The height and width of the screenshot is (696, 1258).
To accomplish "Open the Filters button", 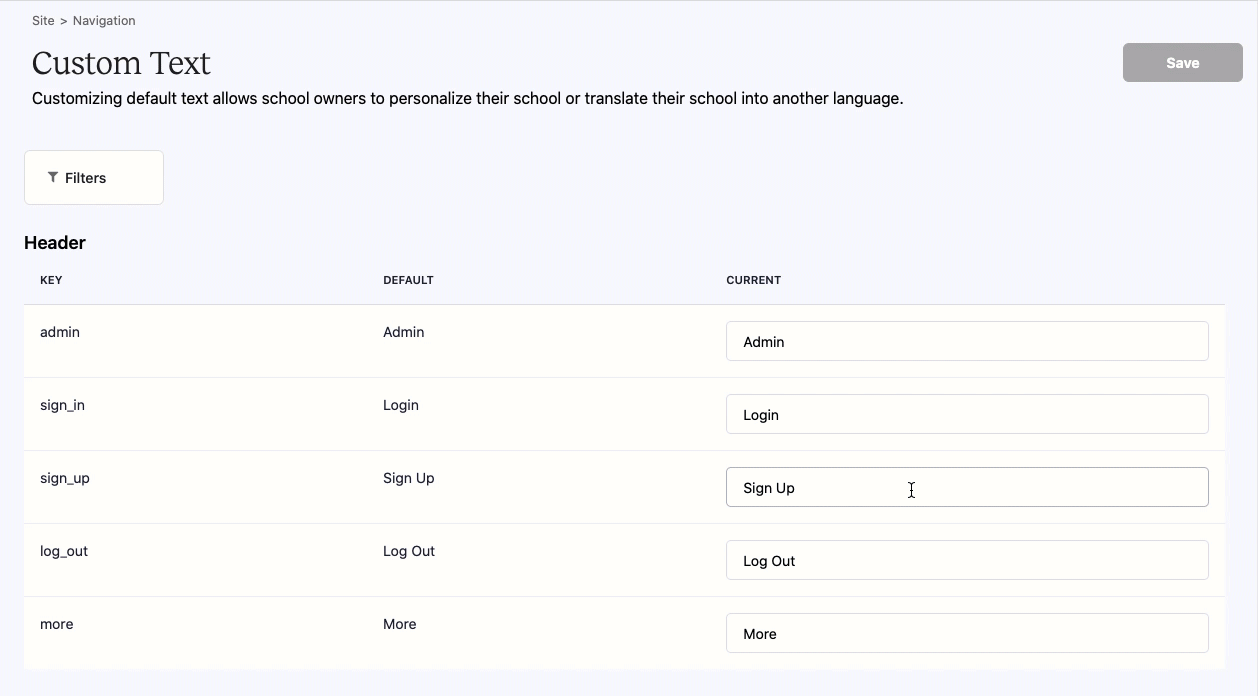I will 94,177.
